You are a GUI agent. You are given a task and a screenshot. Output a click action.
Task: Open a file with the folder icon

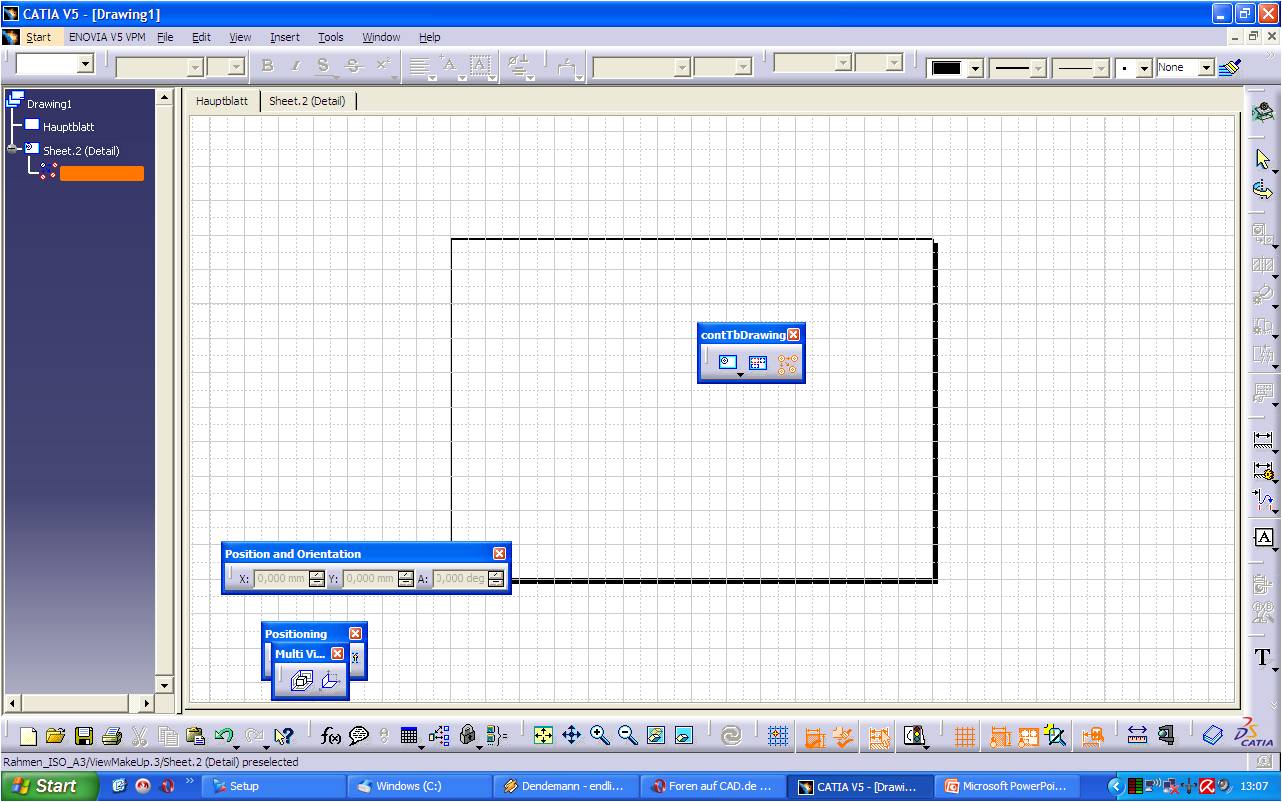click(56, 736)
